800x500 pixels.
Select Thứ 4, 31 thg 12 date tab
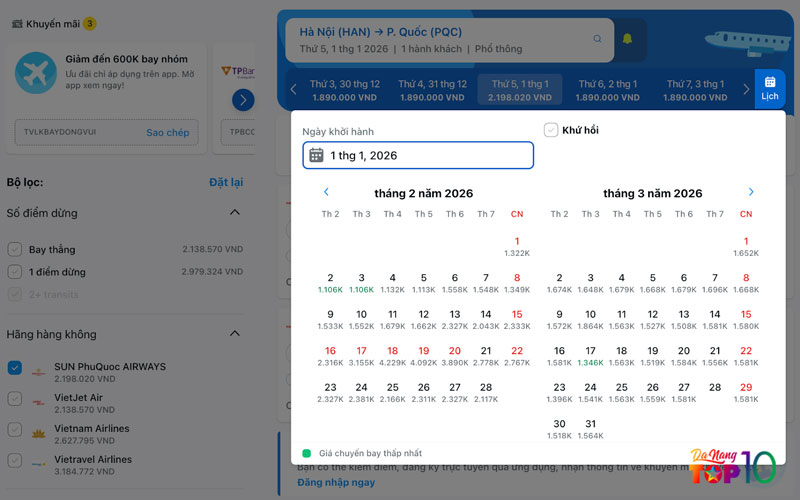[x=433, y=90]
